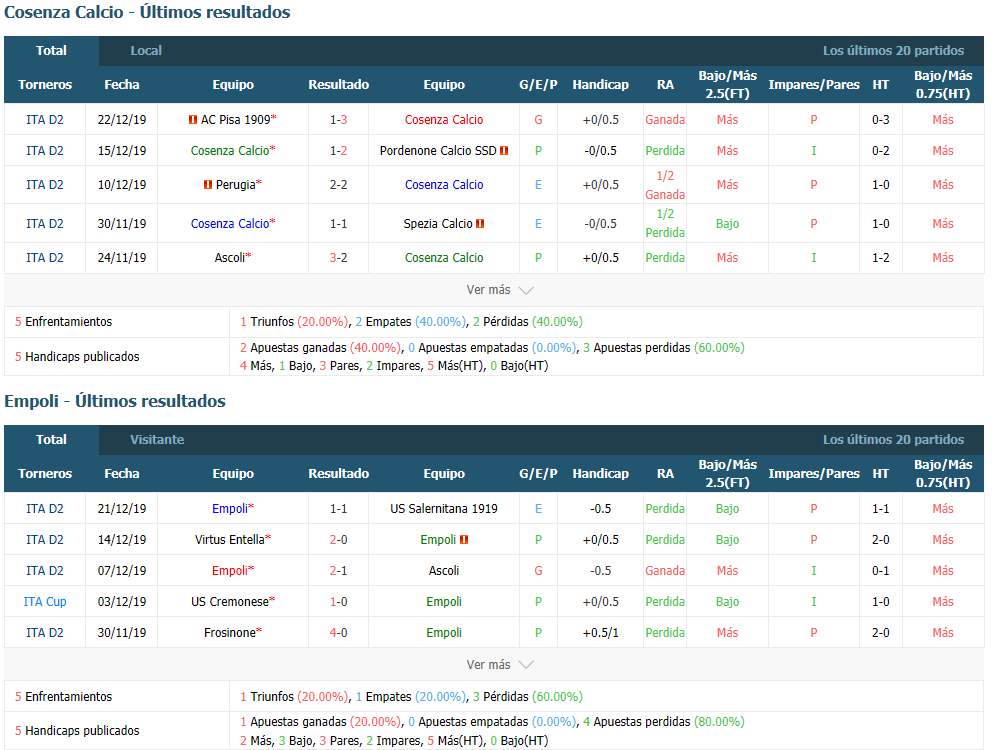Open Pordenone Calcio SSD team link

pyautogui.click(x=438, y=151)
